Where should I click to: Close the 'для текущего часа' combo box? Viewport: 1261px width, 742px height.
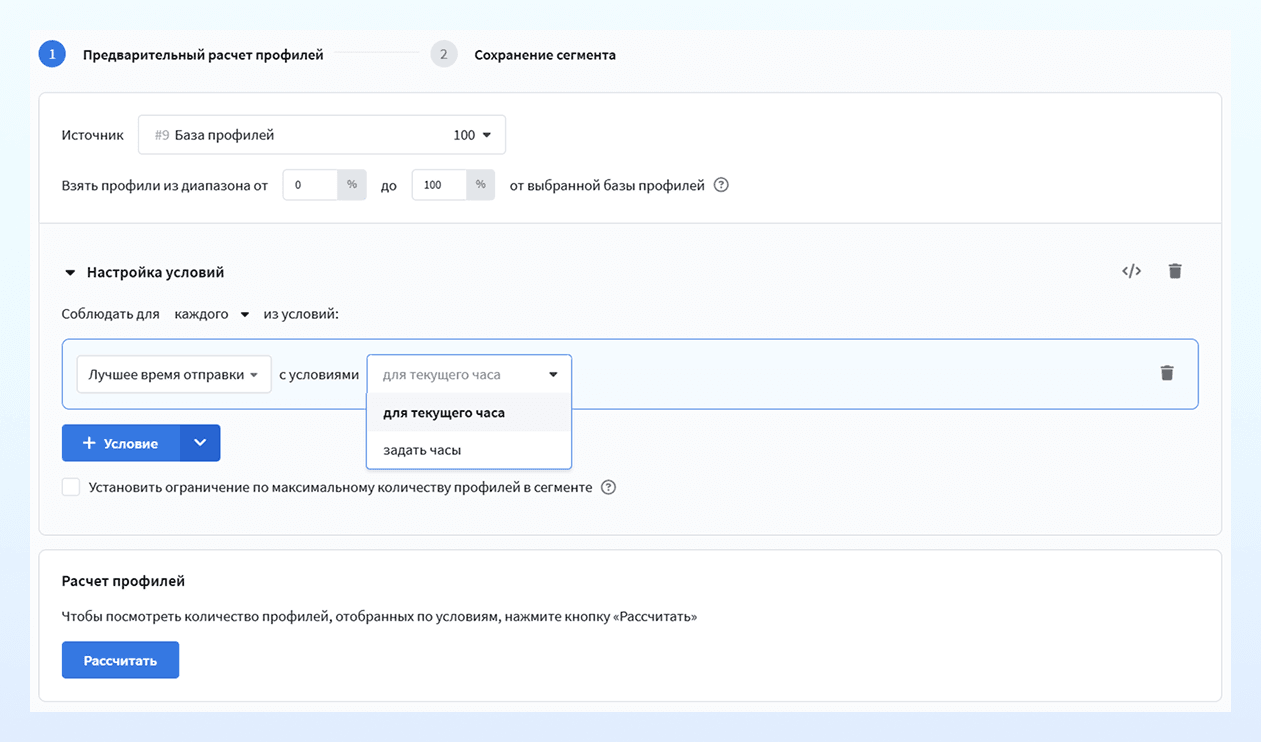pyautogui.click(x=469, y=374)
